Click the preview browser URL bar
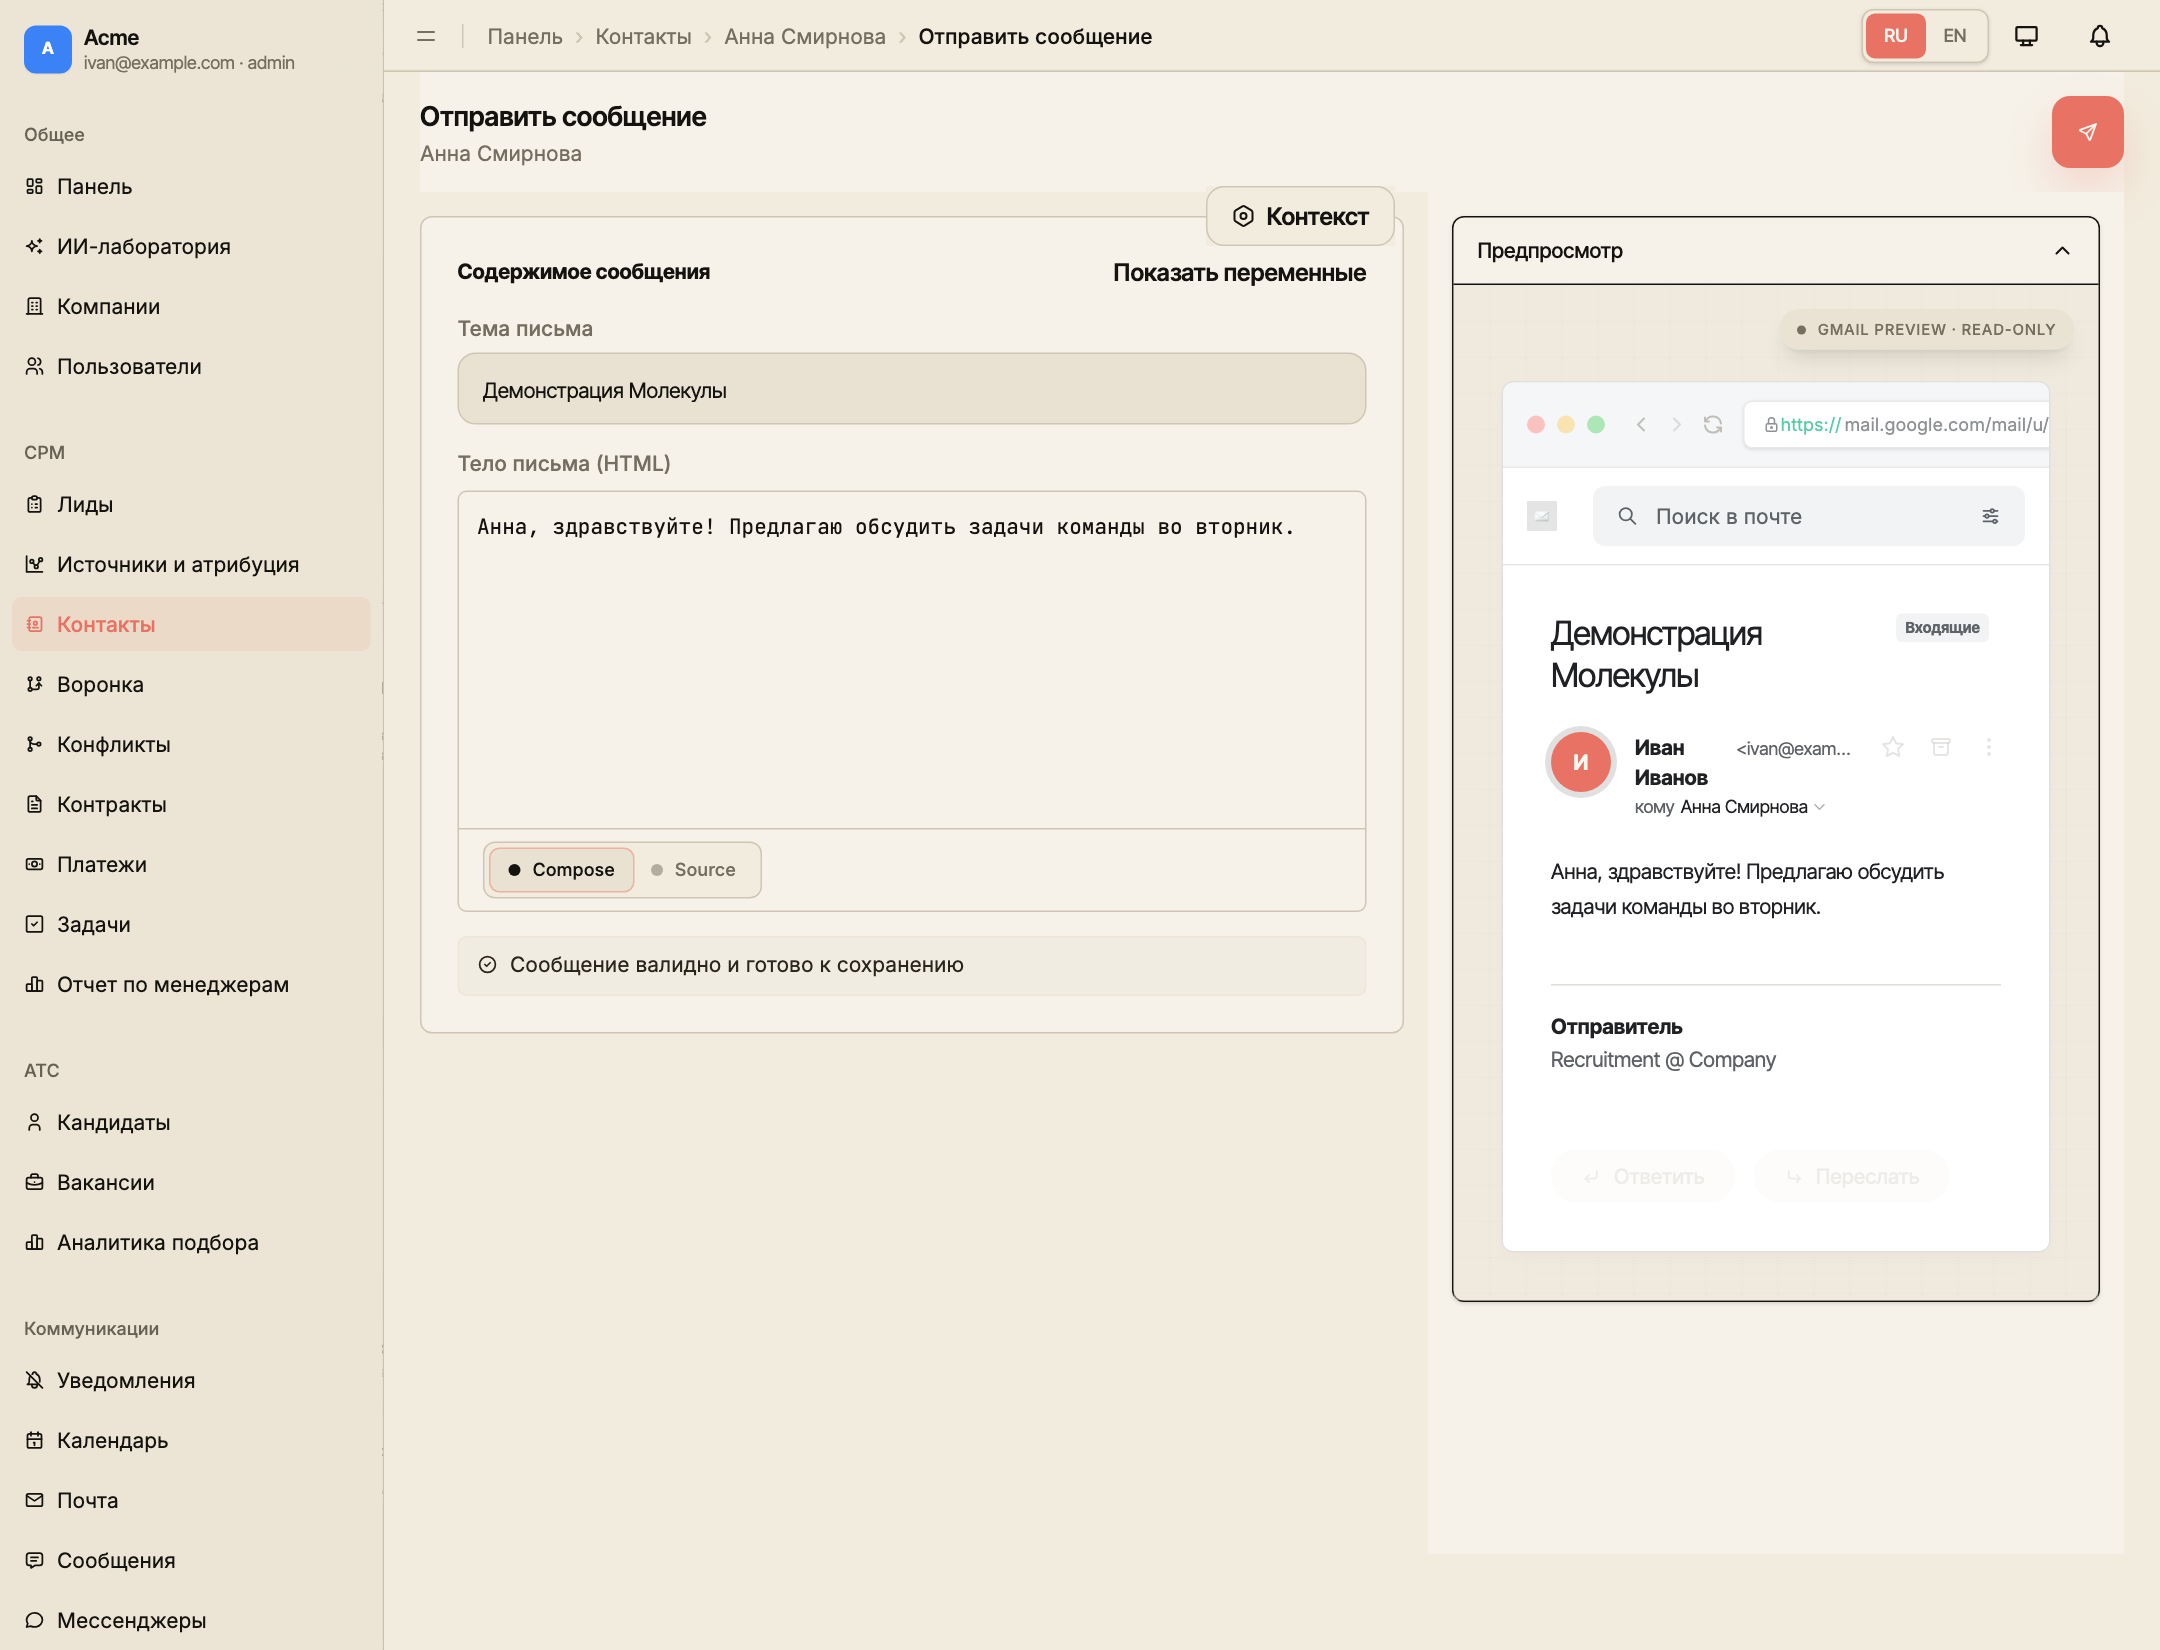 (1896, 425)
